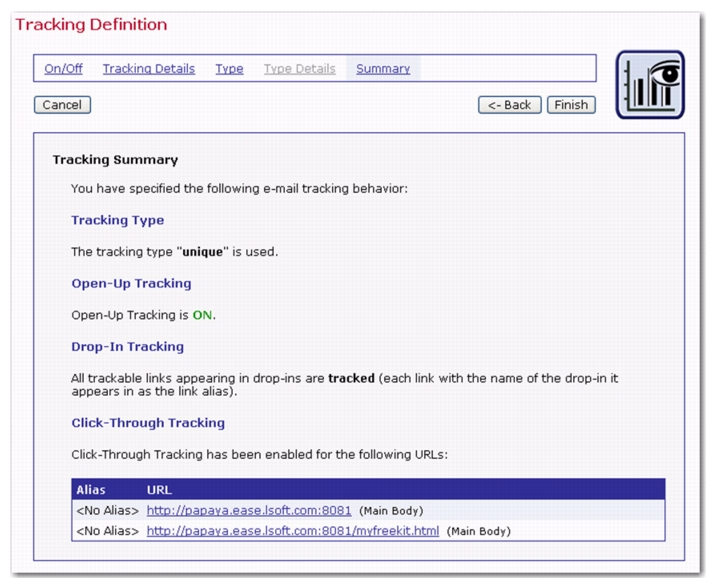Screen dimensions: 716x588
Task: Click the Click-Through Tracking section heading
Action: click(x=148, y=423)
